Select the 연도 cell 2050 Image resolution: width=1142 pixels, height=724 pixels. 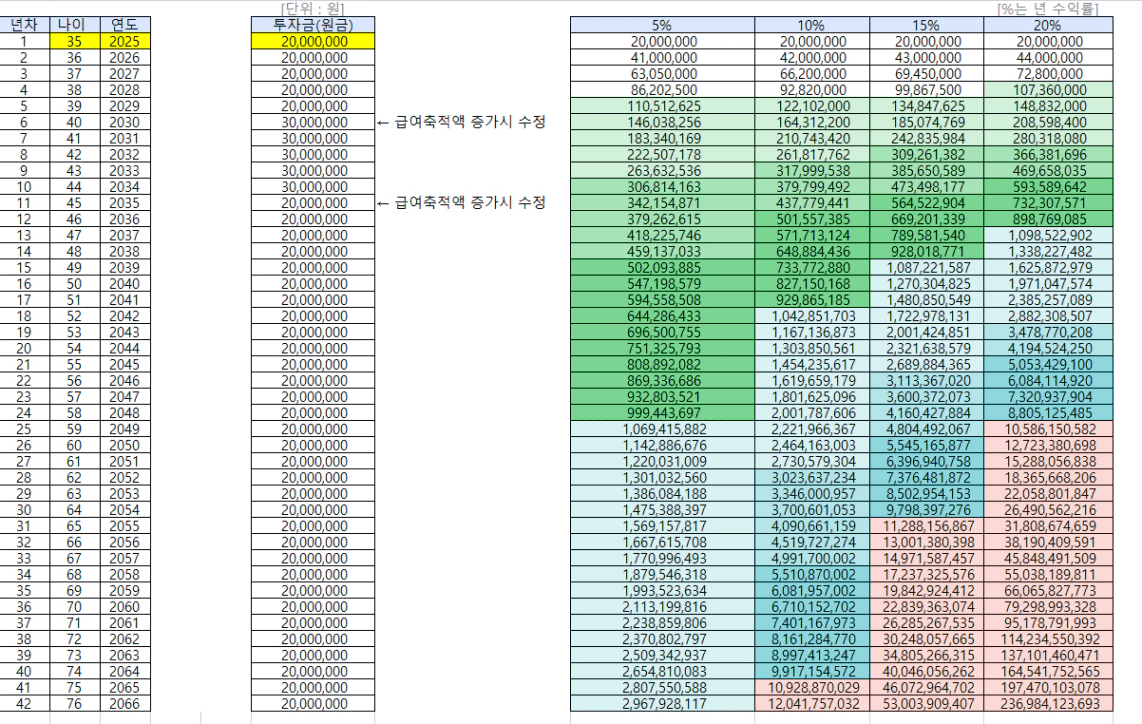pyautogui.click(x=125, y=446)
